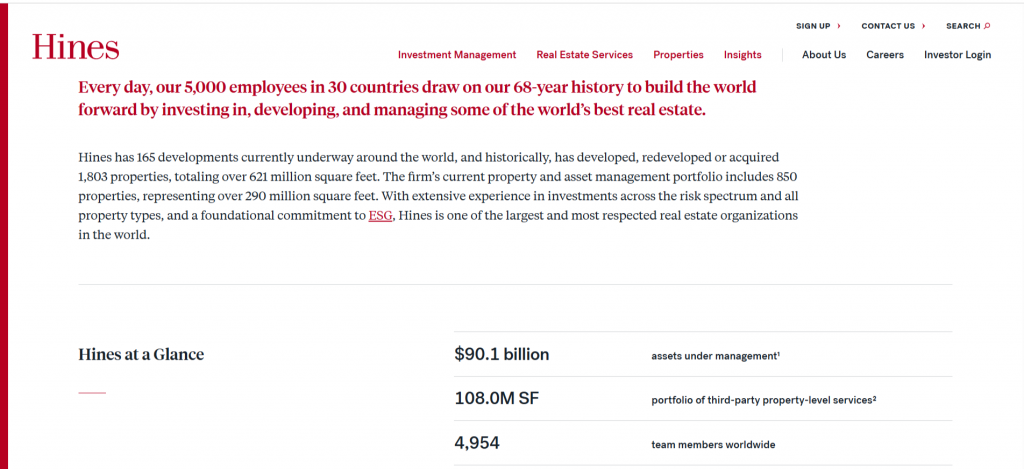Click the team members worldwide label

712,445
